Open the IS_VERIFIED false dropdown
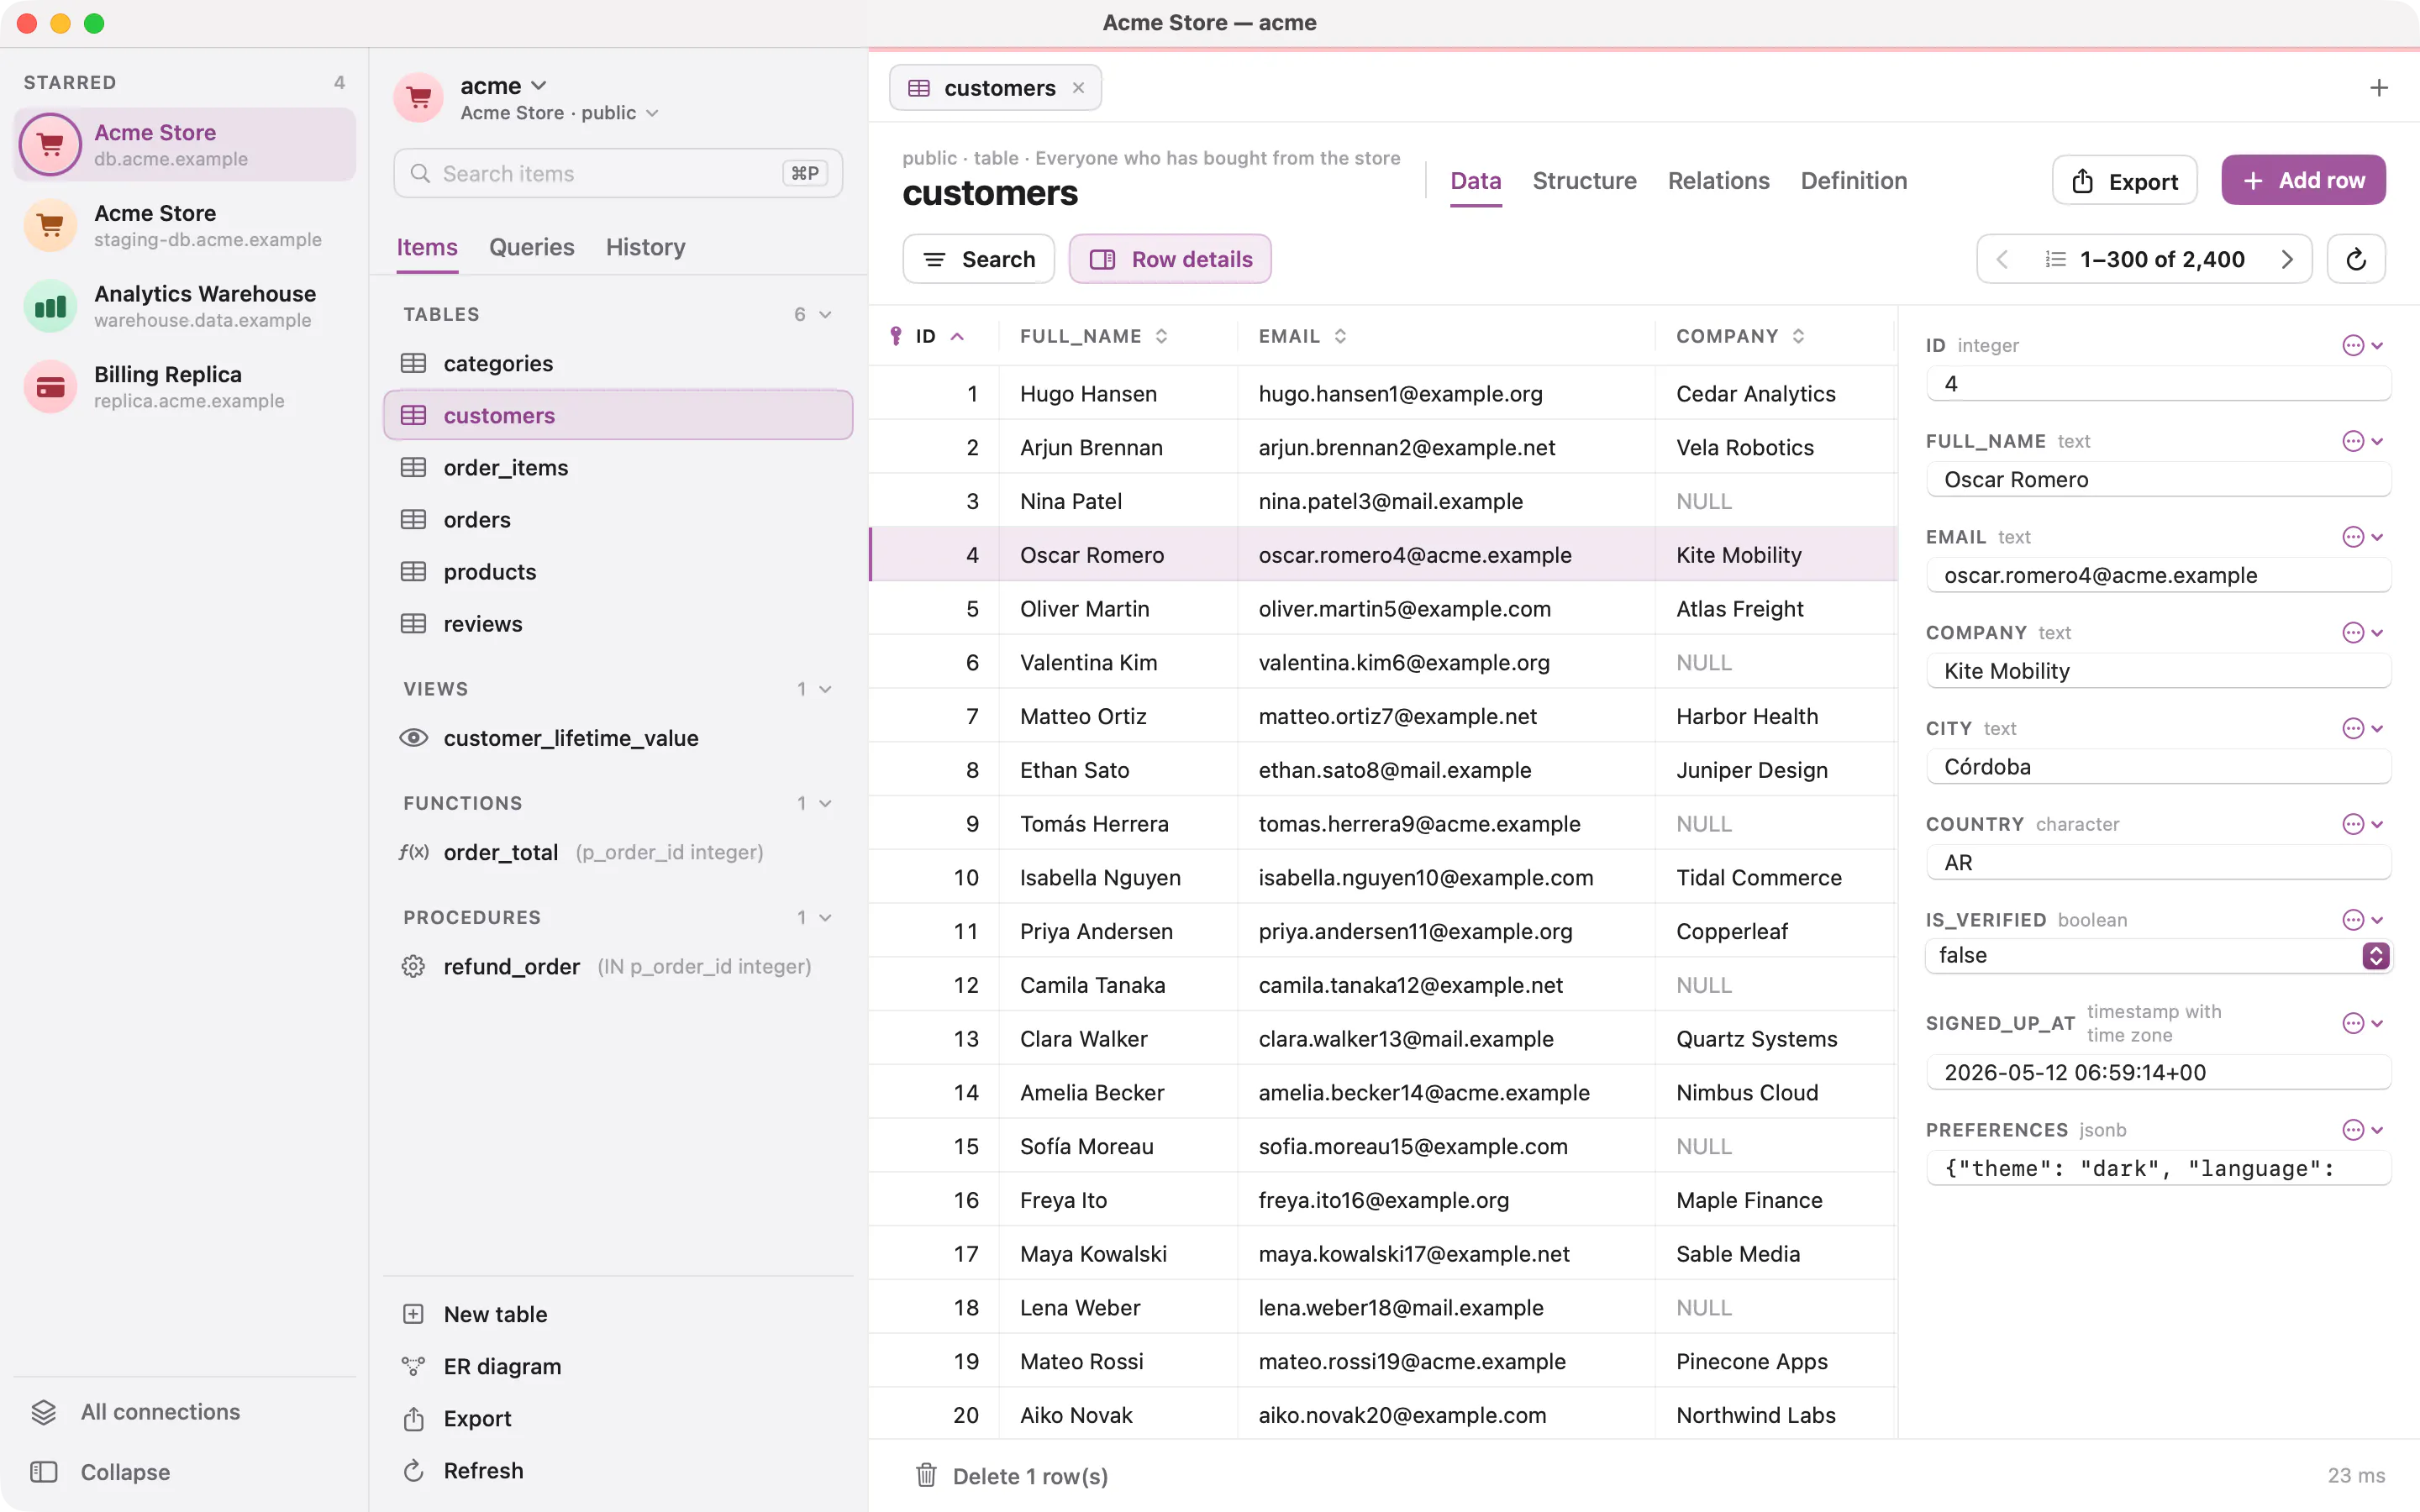The width and height of the screenshot is (2420, 1512). [x=2158, y=955]
